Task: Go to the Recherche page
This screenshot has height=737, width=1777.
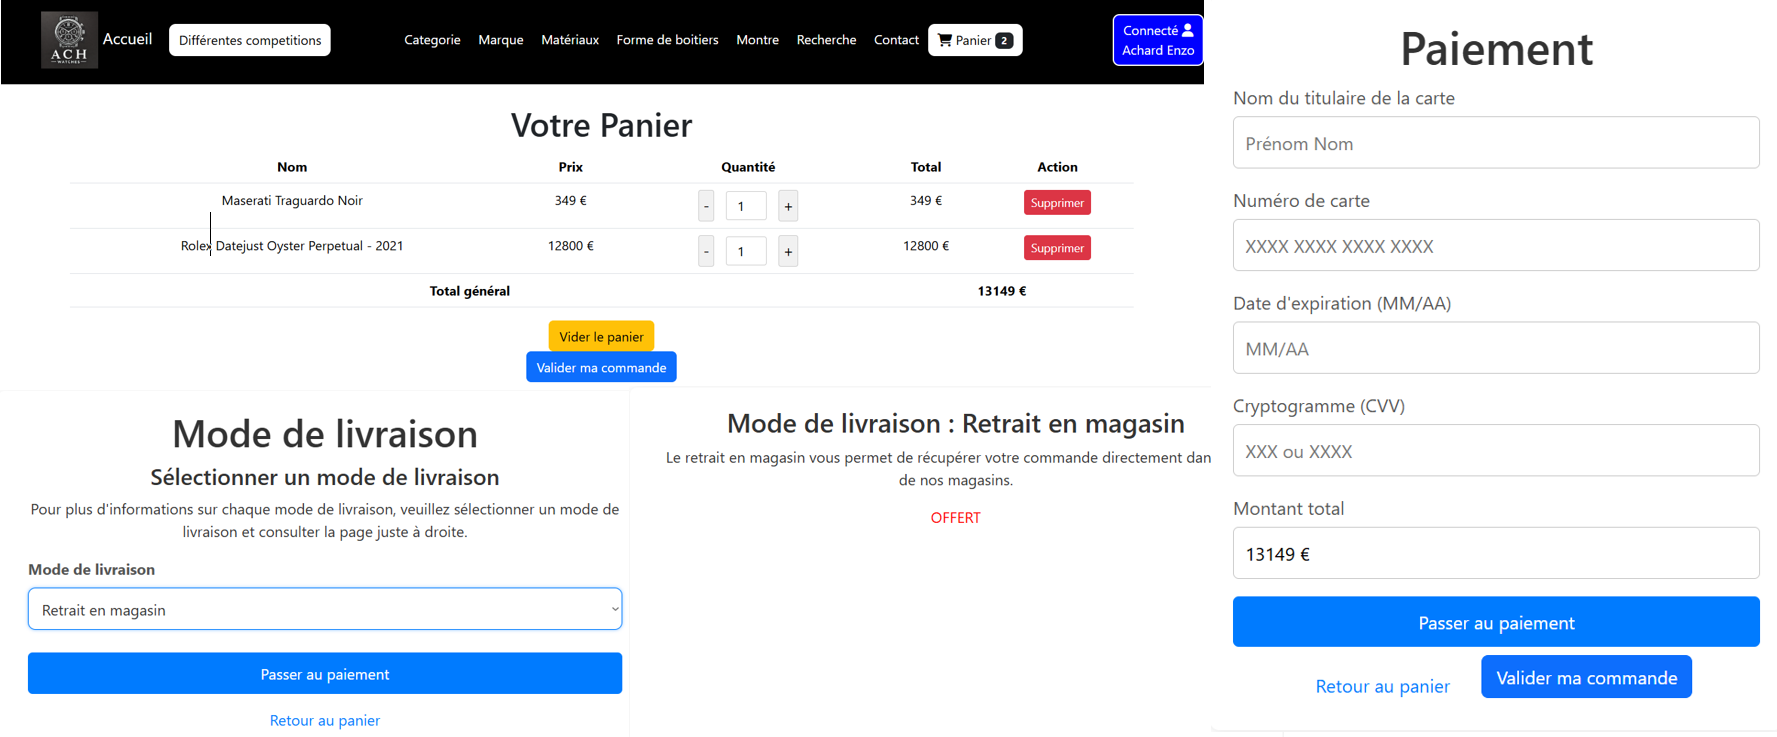Action: 826,40
